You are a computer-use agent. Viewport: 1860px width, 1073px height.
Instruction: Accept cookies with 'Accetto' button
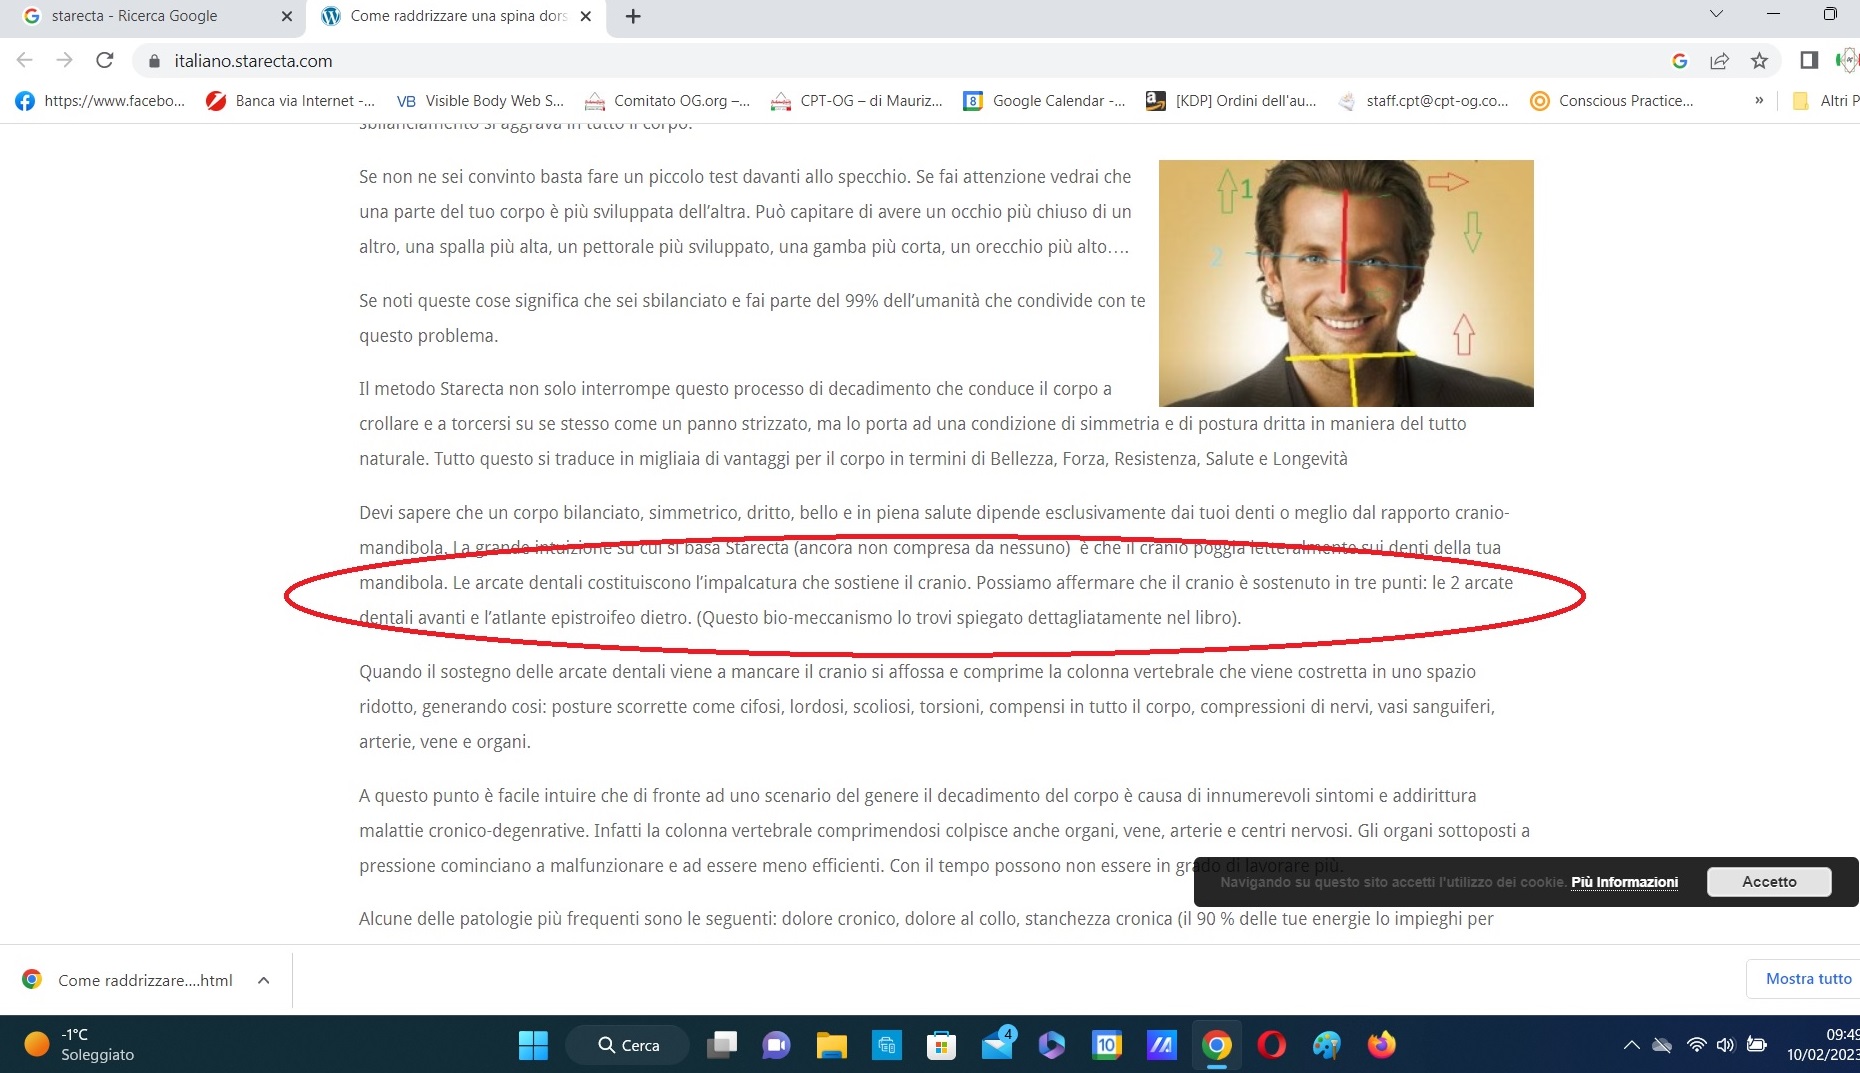point(1769,882)
